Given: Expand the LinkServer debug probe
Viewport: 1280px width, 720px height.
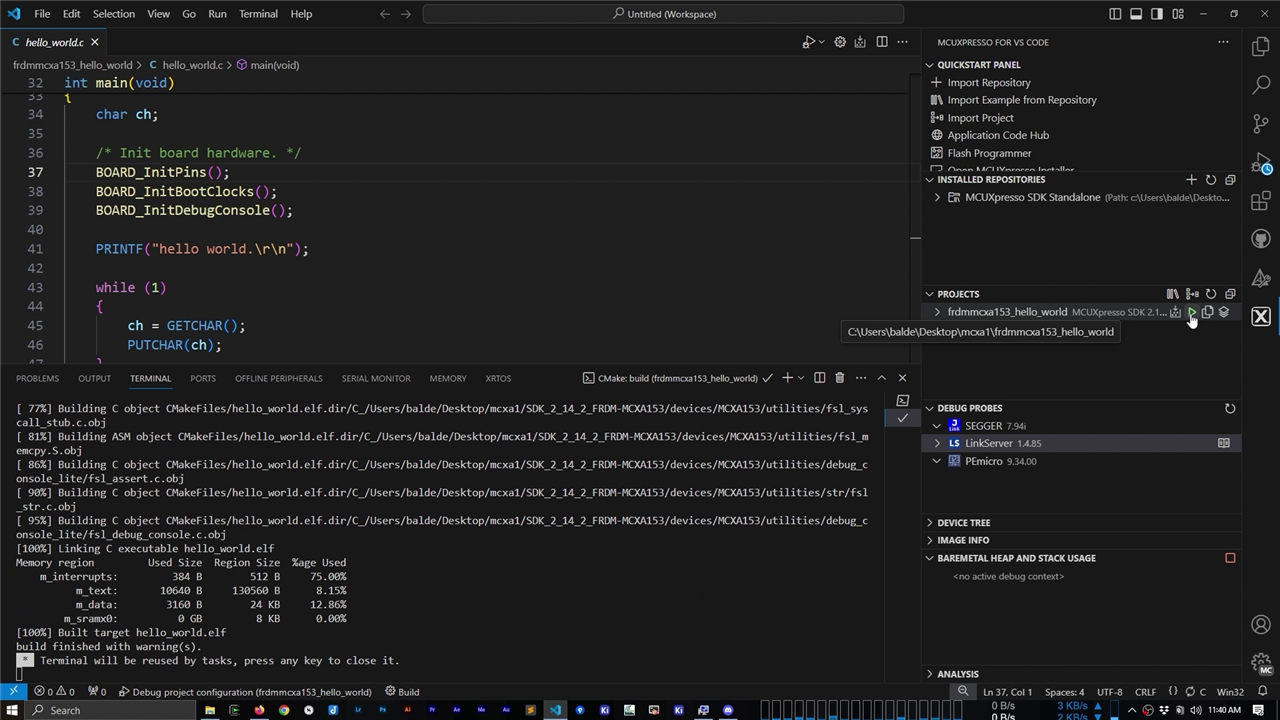Looking at the screenshot, I should pyautogui.click(x=937, y=443).
